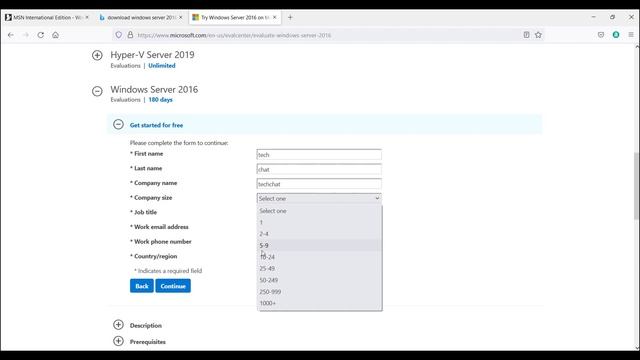Click the Company name field
The height and width of the screenshot is (360, 640).
click(x=319, y=184)
